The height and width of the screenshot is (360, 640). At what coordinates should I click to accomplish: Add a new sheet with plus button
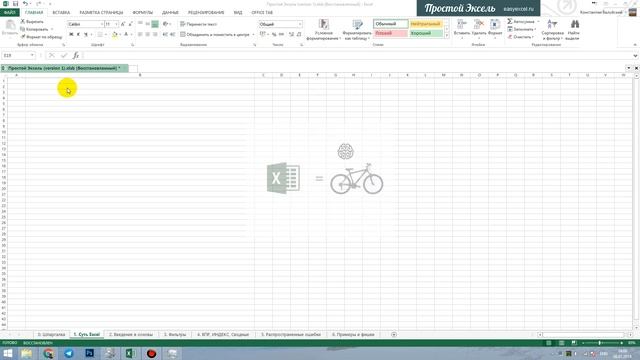pyautogui.click(x=393, y=335)
